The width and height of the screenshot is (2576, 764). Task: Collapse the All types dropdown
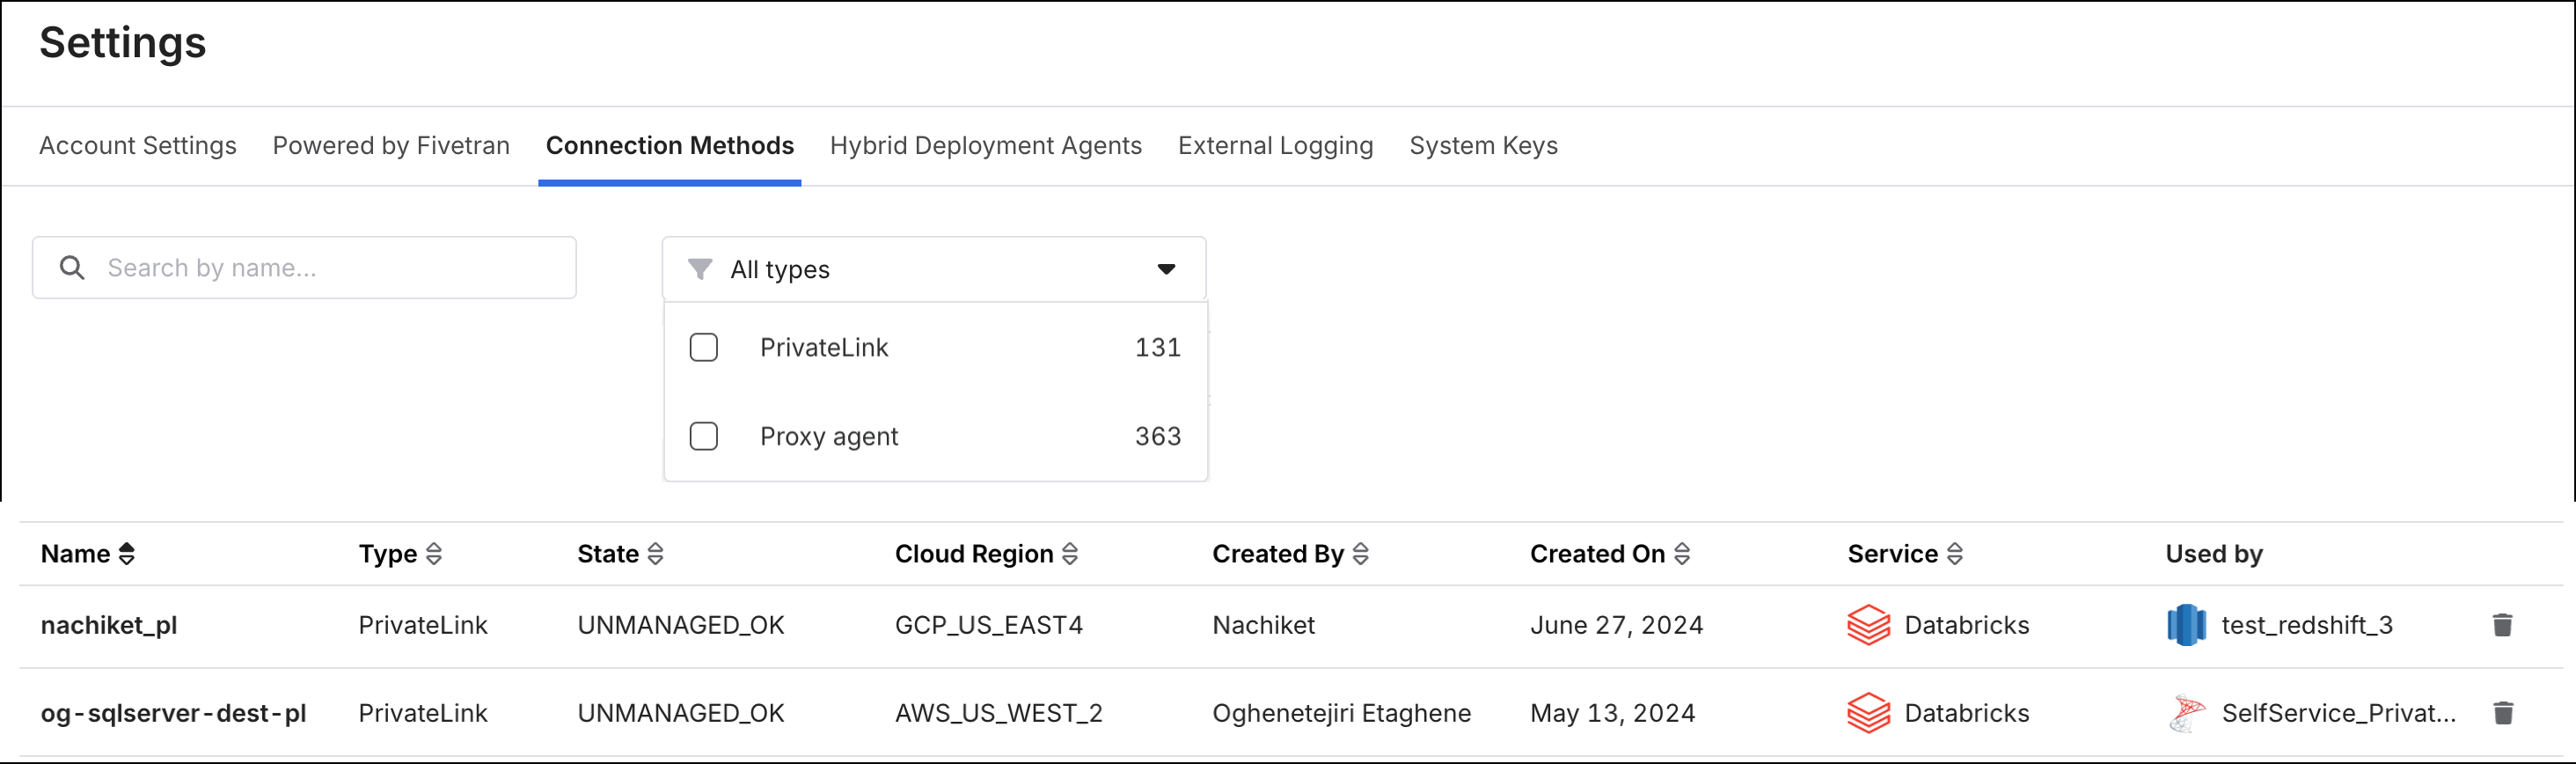[x=934, y=269]
